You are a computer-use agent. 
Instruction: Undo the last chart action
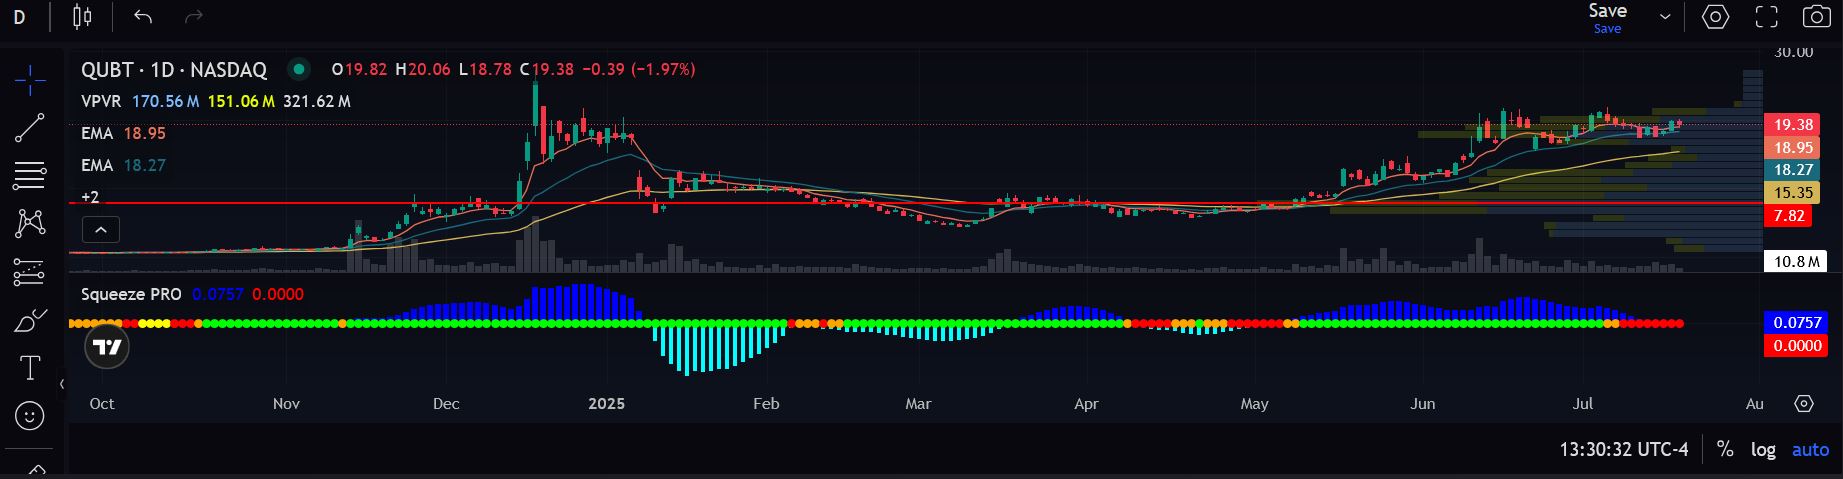[x=143, y=17]
